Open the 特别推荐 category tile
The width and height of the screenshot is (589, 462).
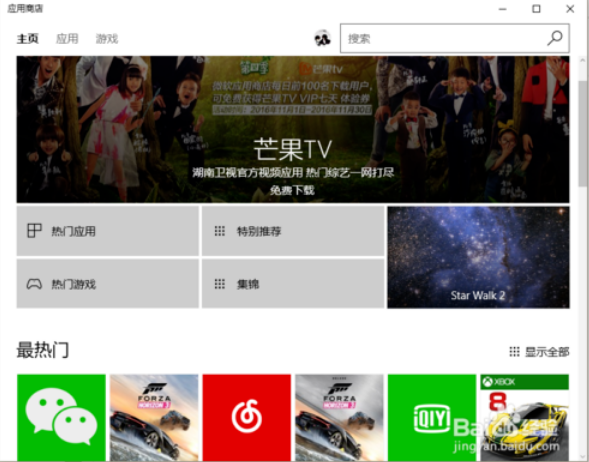pyautogui.click(x=293, y=231)
